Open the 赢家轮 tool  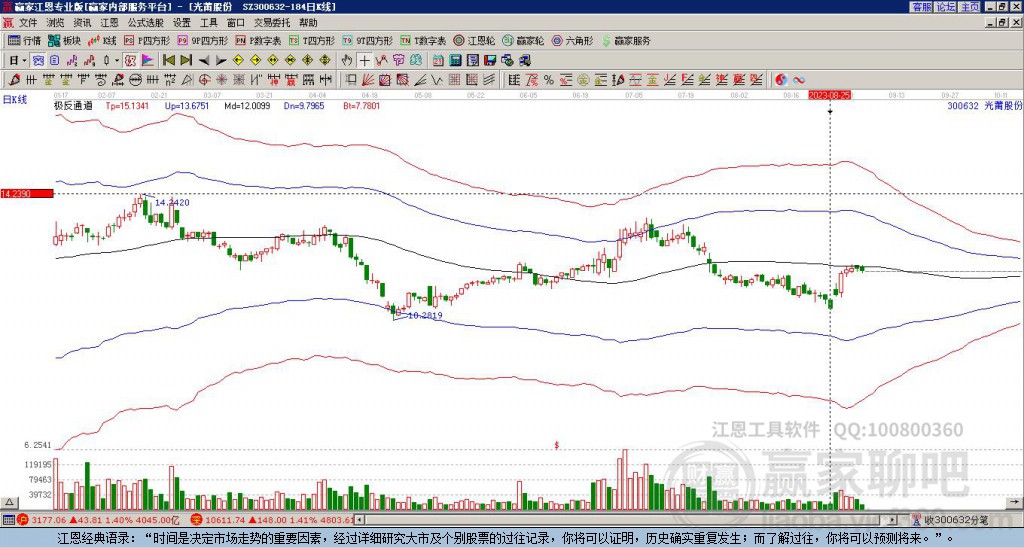(523, 40)
